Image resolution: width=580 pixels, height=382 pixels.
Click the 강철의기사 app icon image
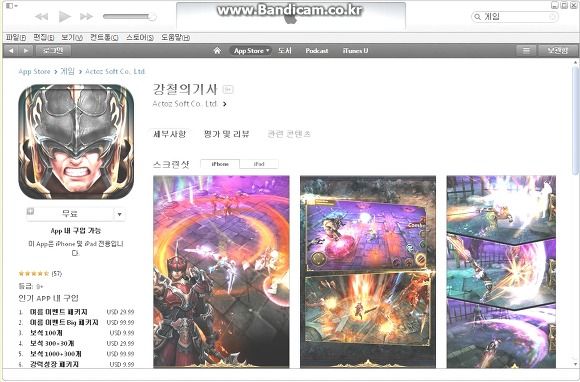pyautogui.click(x=76, y=142)
